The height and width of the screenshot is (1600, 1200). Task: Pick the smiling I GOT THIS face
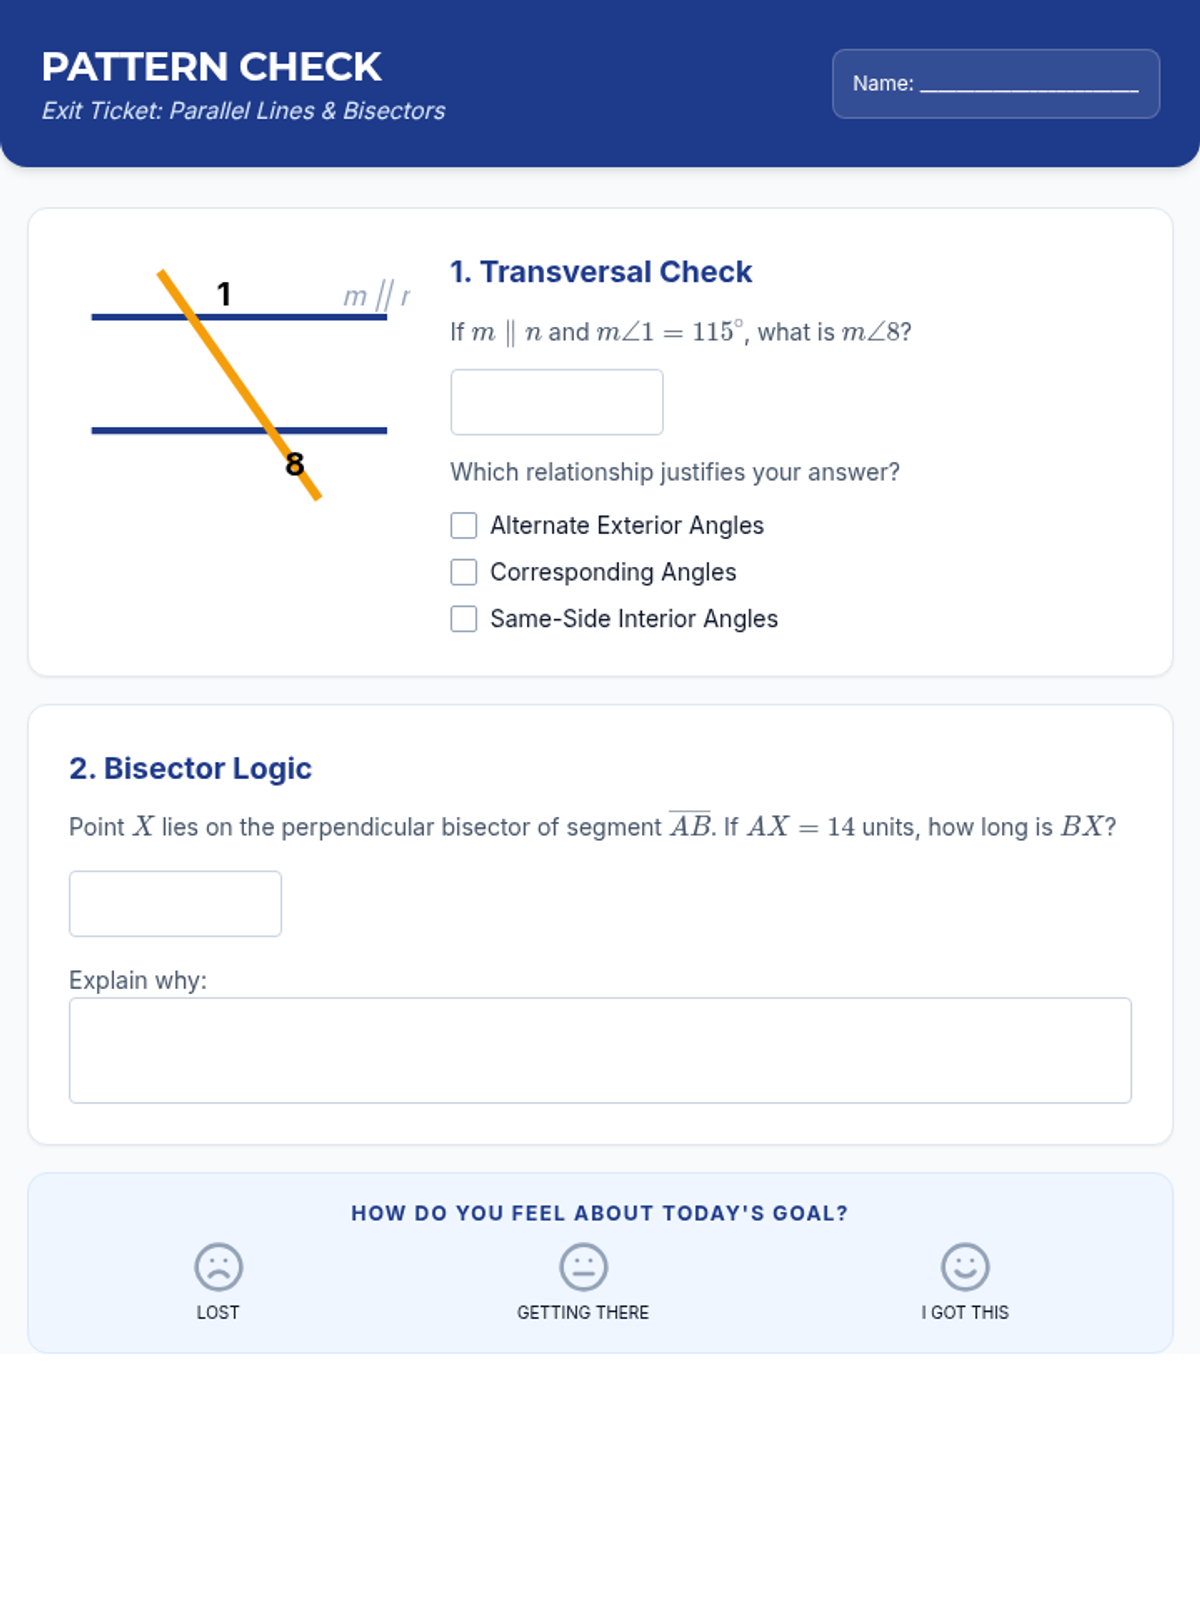[x=965, y=1267]
